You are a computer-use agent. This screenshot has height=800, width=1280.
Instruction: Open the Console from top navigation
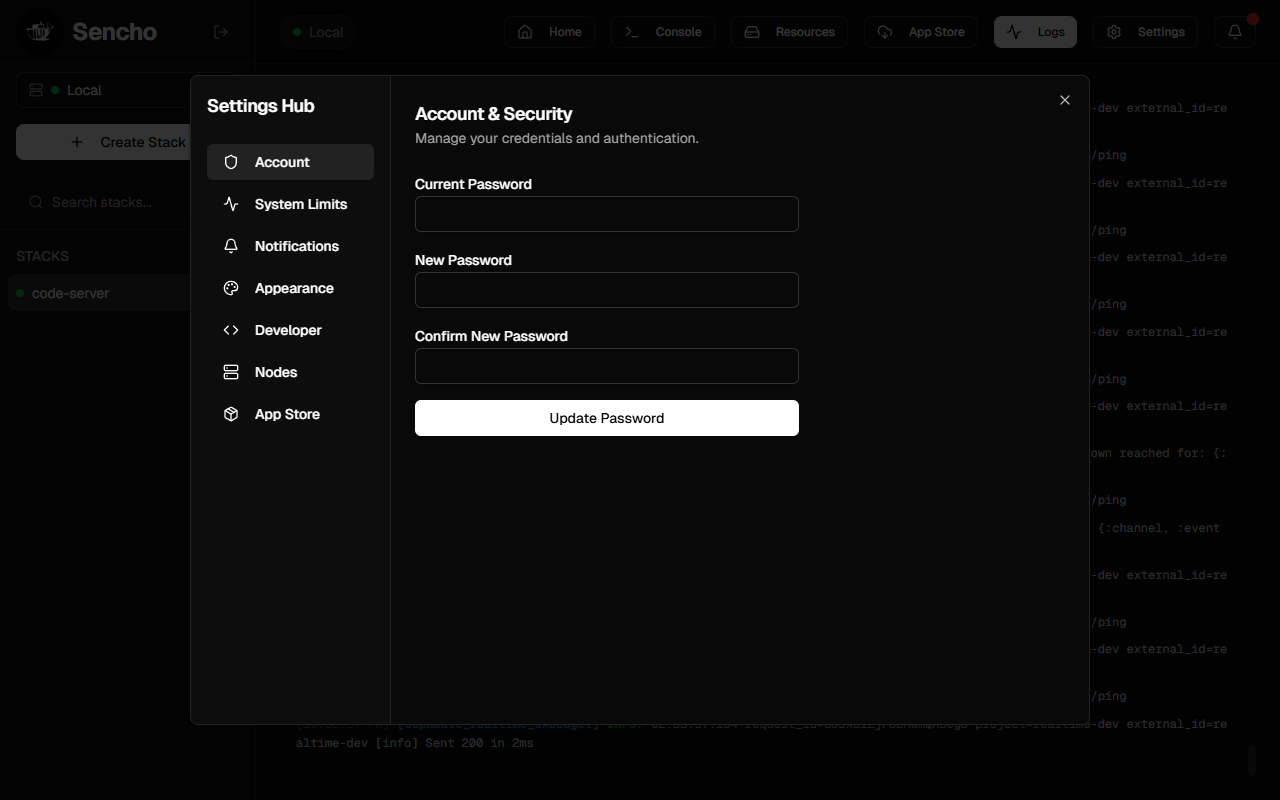pos(663,32)
